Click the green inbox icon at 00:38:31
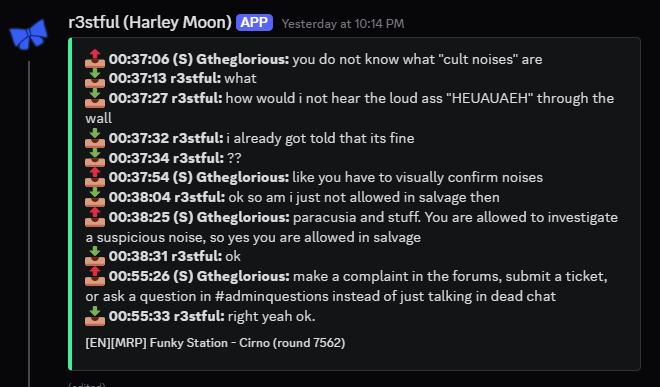Image resolution: width=660 pixels, height=387 pixels. pos(95,256)
